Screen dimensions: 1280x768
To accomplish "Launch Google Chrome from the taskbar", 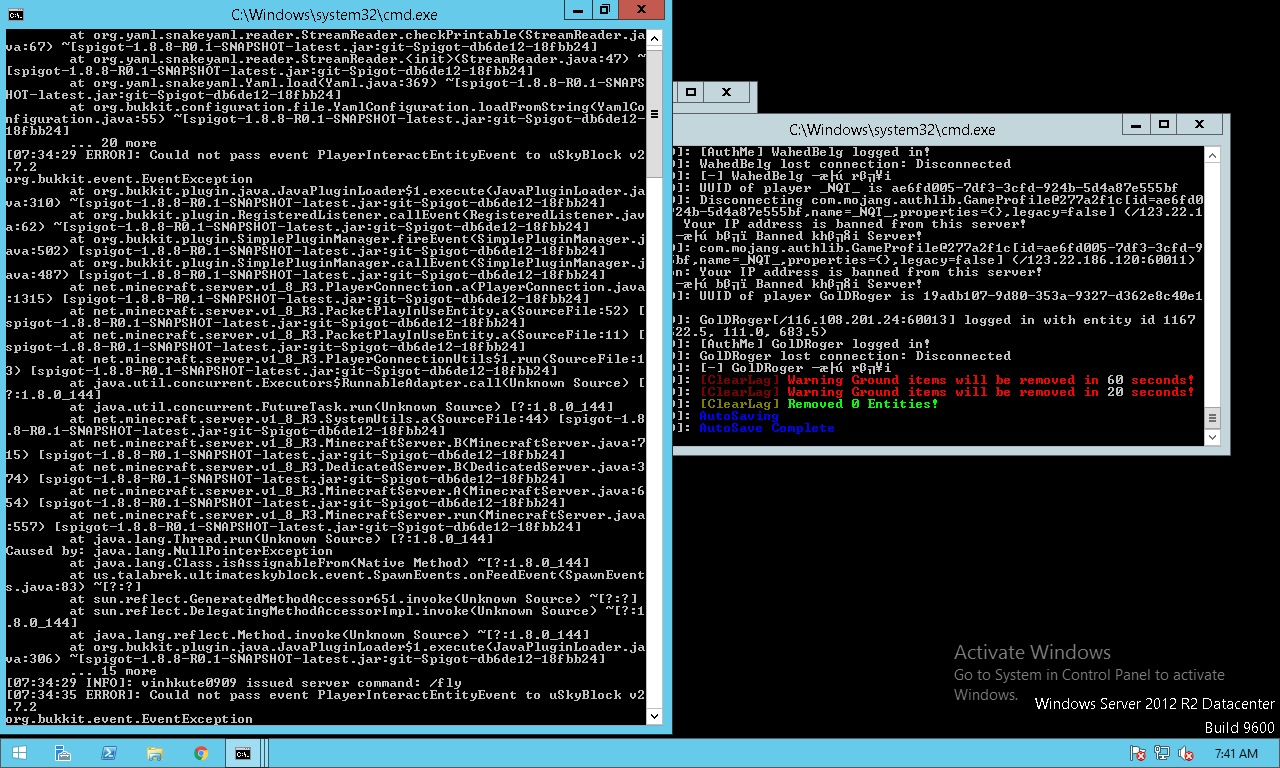I will (201, 753).
